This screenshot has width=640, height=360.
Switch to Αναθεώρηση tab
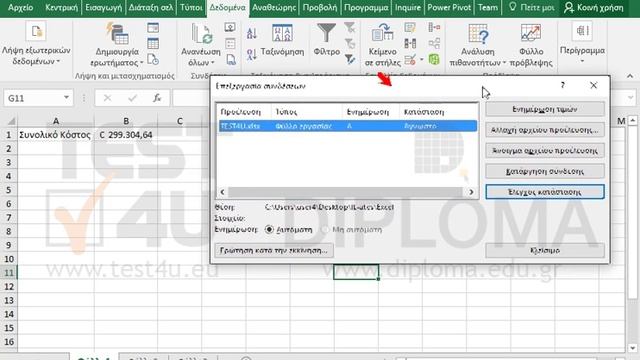274,7
